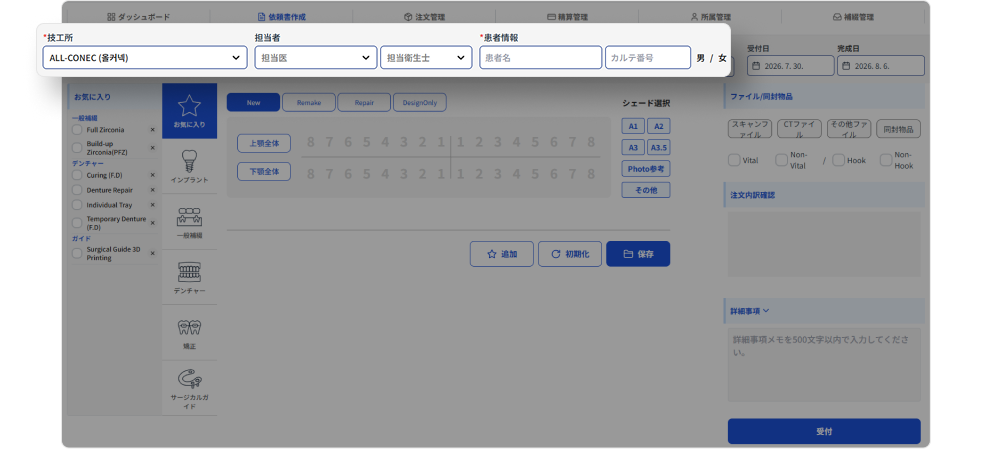Select the 矯正 orthodontics category icon

(189, 333)
